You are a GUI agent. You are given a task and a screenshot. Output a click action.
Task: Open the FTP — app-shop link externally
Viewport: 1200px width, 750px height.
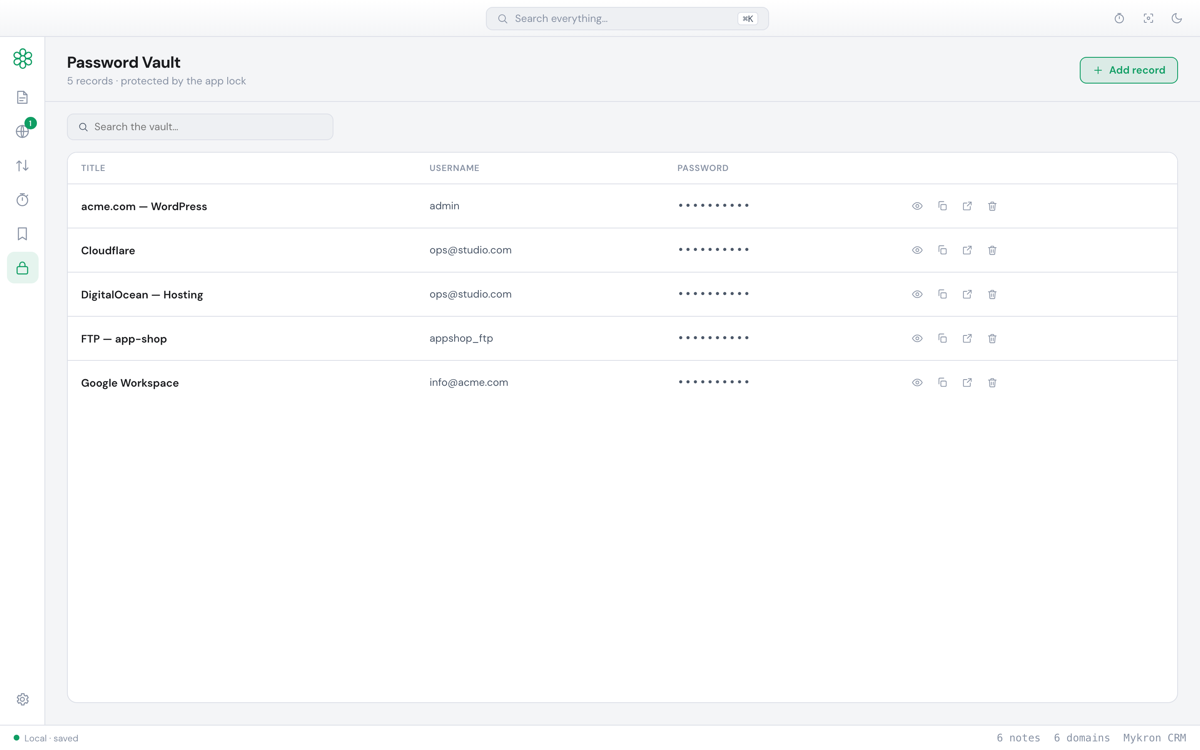click(x=967, y=338)
